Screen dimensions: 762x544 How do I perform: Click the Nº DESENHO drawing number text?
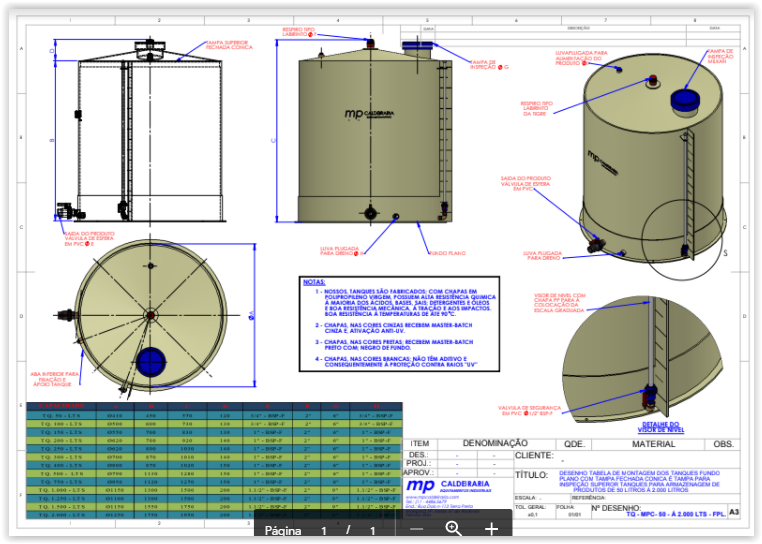[622, 508]
